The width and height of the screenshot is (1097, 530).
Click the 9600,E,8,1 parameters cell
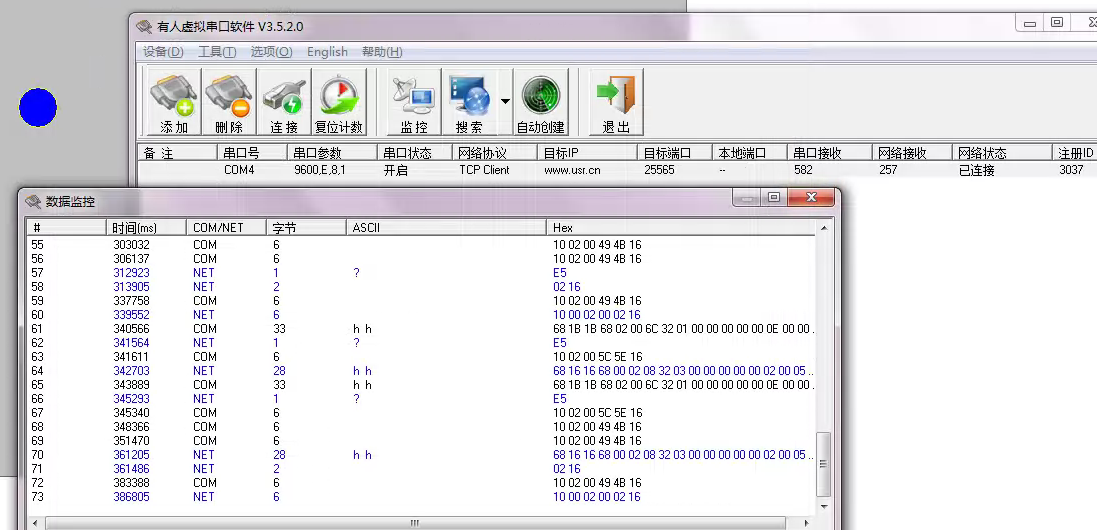[320, 170]
